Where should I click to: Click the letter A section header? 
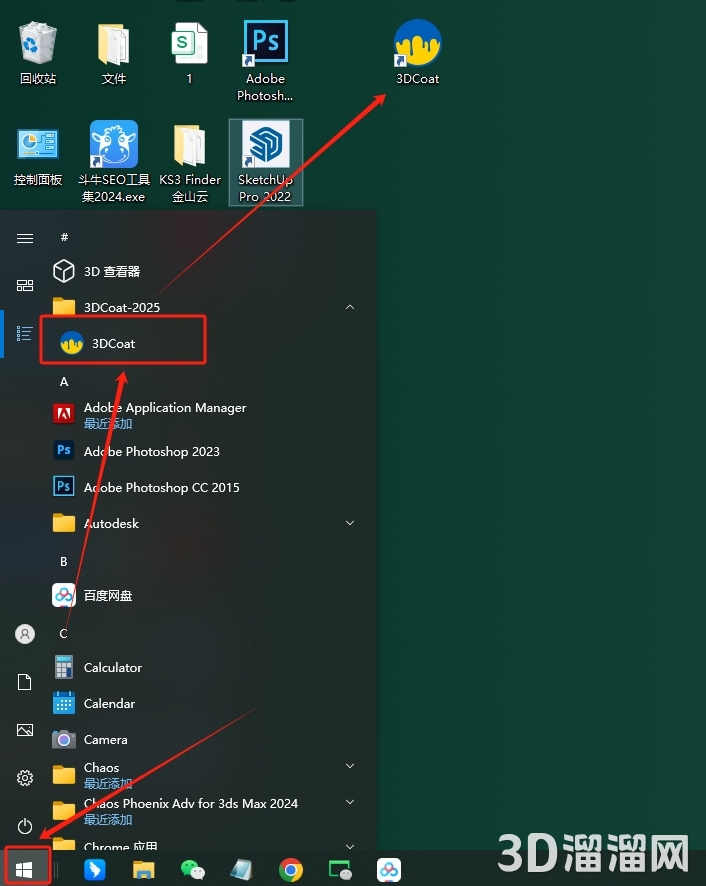64,381
